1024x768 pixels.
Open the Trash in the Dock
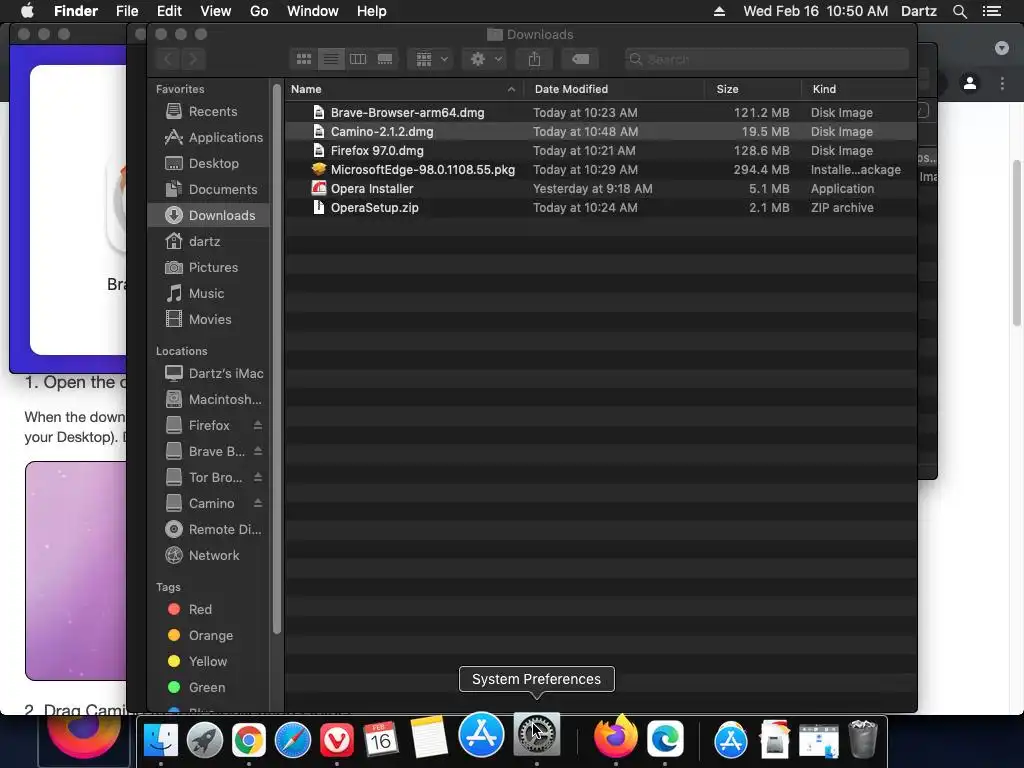(x=863, y=739)
